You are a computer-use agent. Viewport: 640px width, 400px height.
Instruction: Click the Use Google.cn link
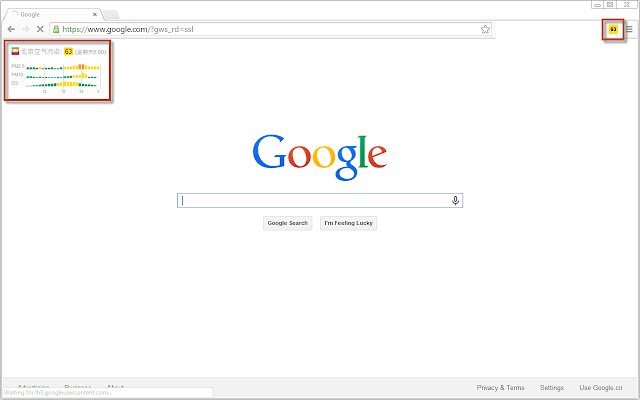tap(601, 387)
